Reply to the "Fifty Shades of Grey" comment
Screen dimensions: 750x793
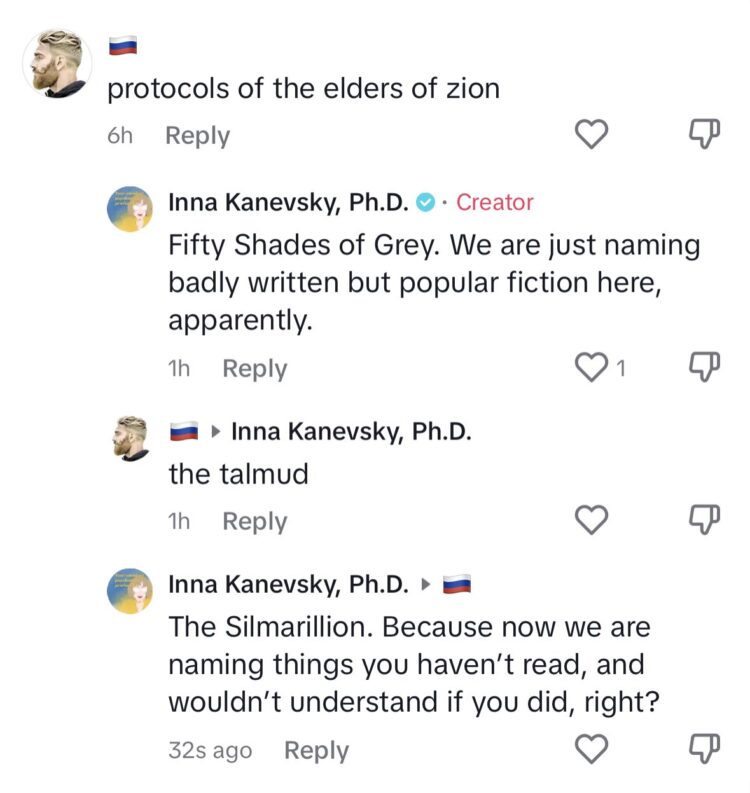[254, 369]
